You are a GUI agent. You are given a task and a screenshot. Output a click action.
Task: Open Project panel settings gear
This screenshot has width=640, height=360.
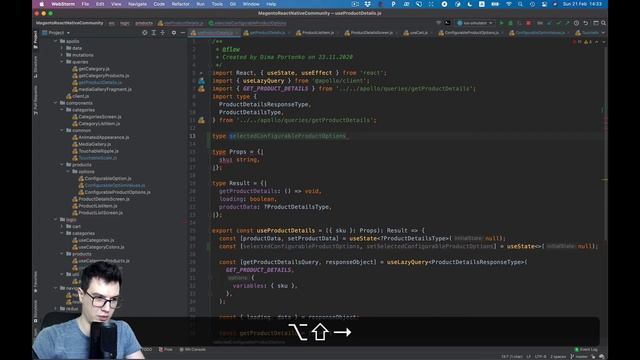[174, 33]
